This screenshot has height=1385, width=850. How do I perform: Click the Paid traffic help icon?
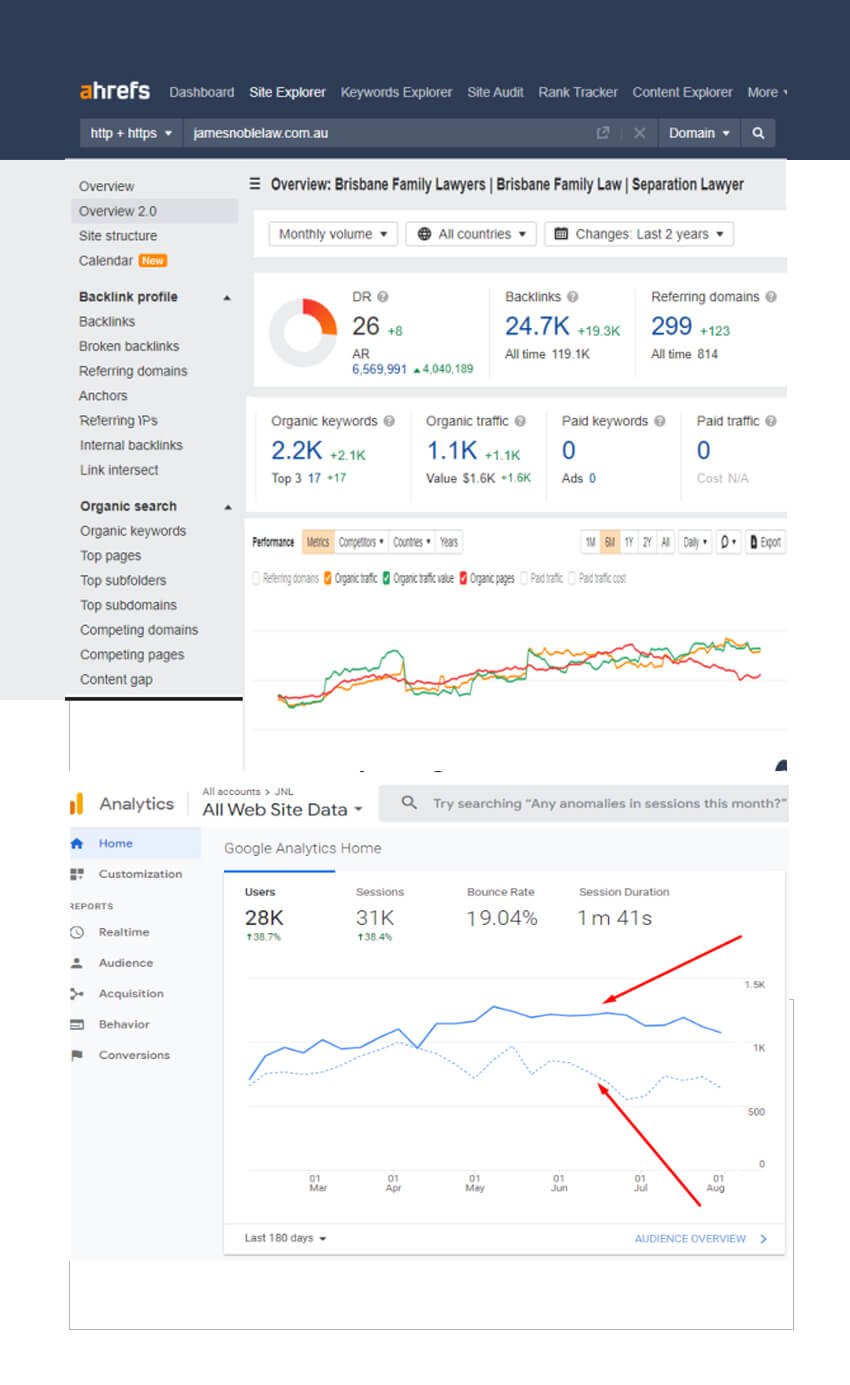coord(769,421)
